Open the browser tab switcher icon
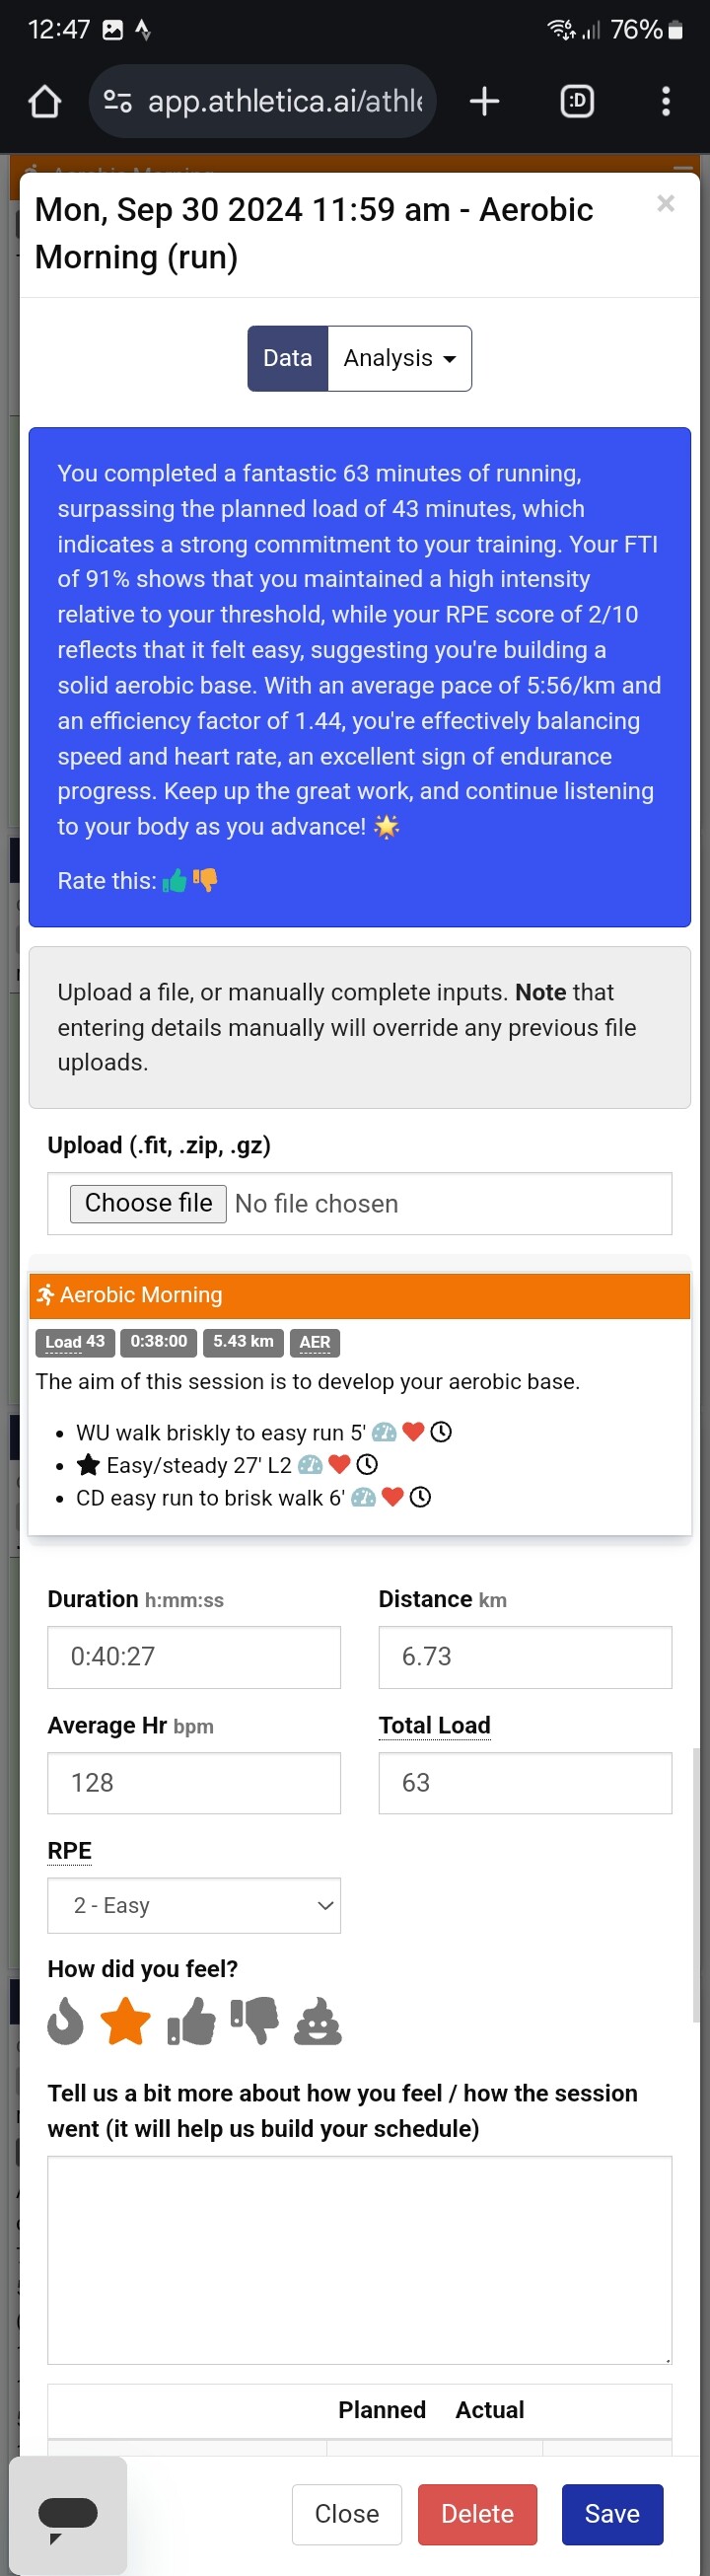 coord(577,101)
